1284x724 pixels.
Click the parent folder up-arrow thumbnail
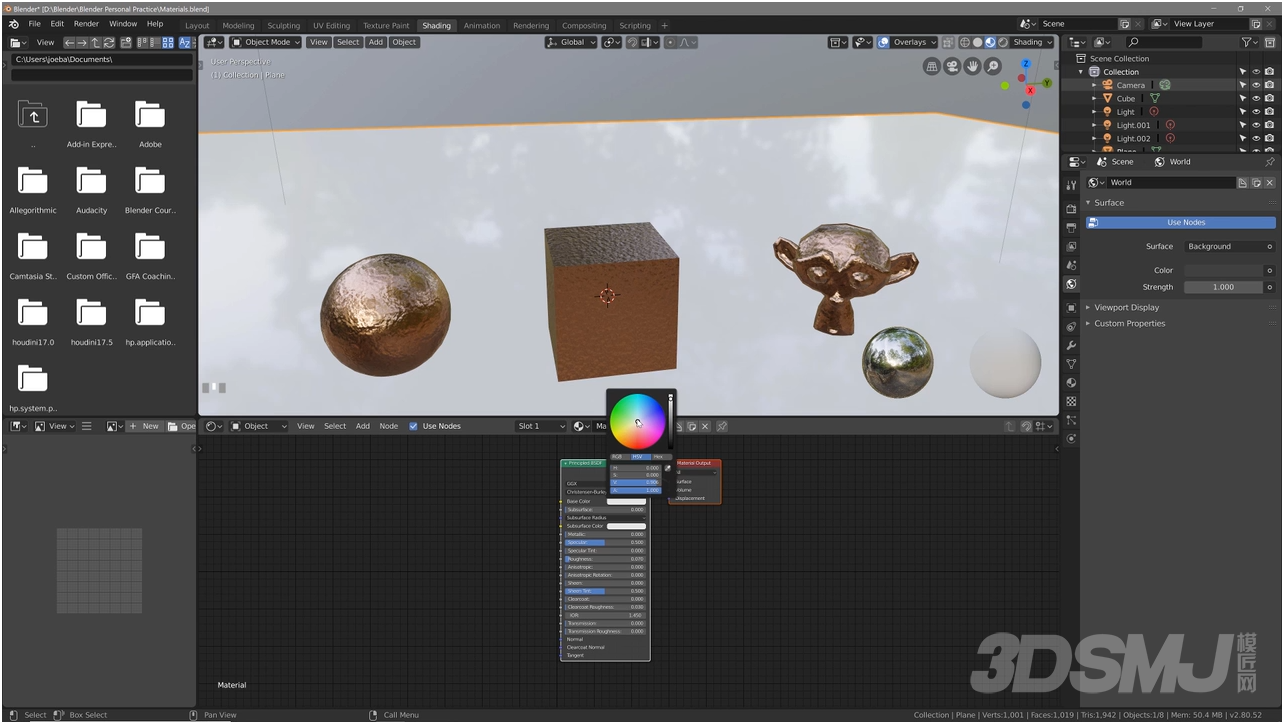[x=33, y=115]
